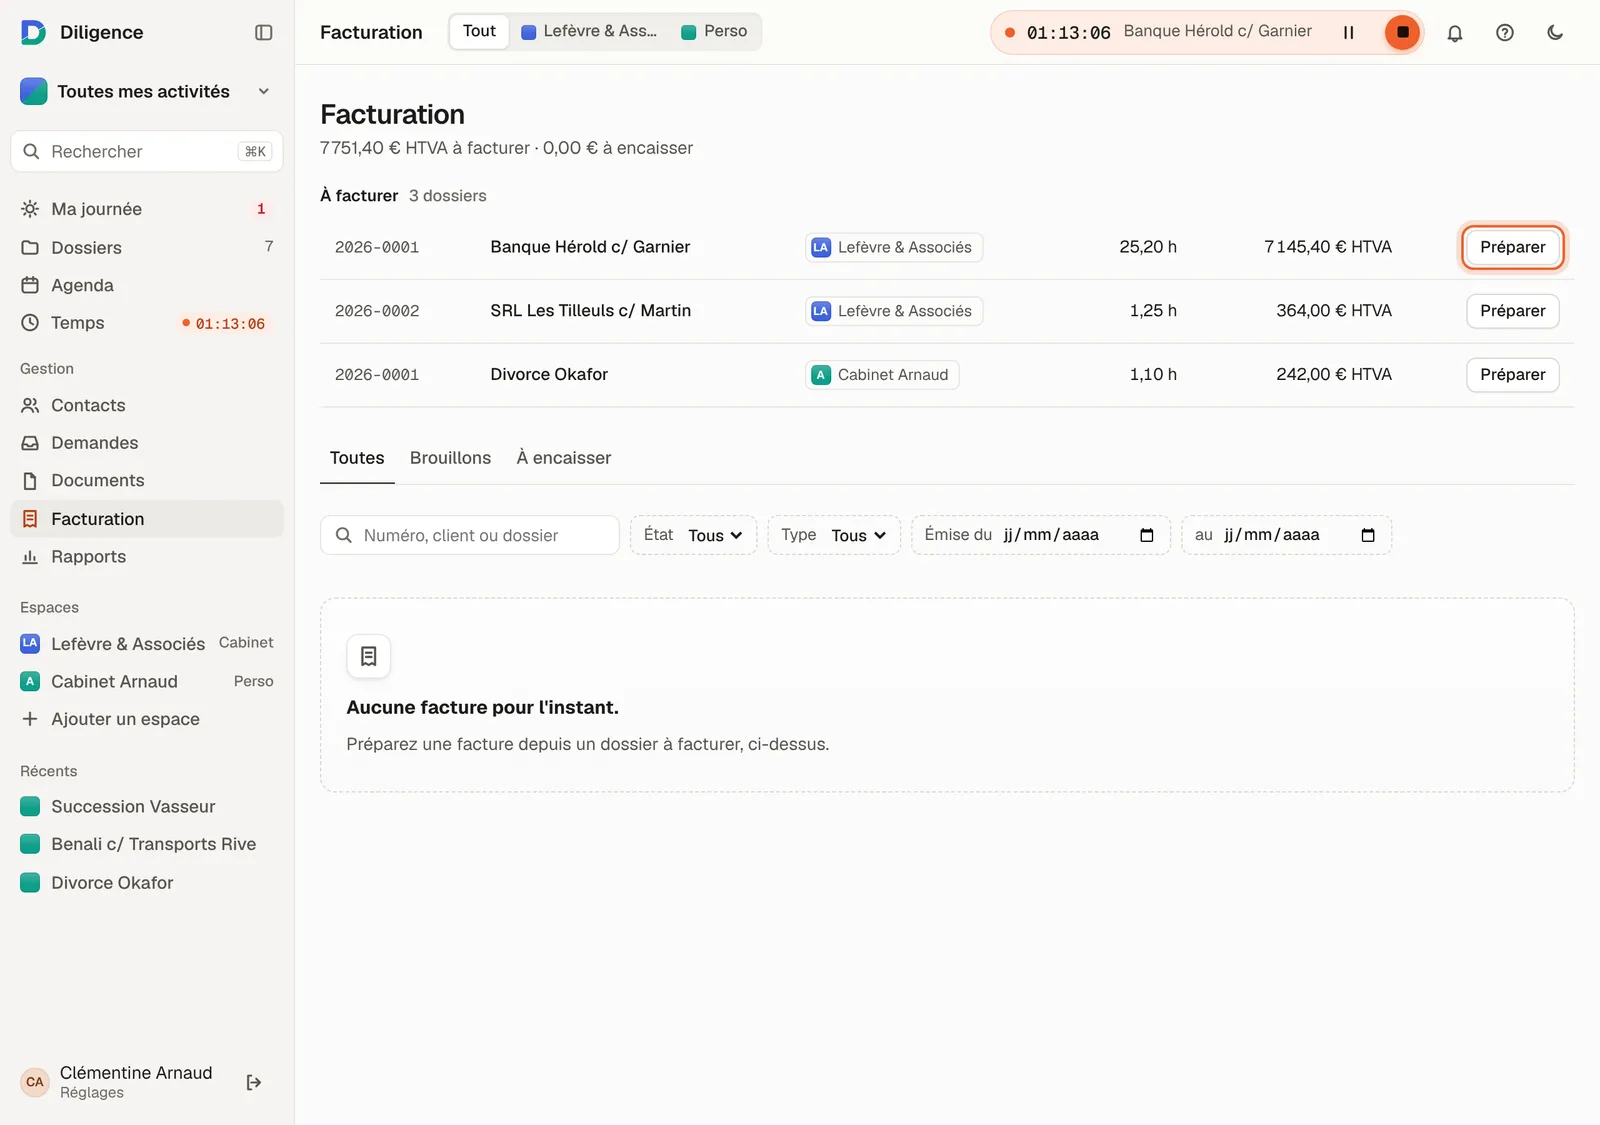Click the logout icon
Viewport: 1600px width, 1125px height.
254,1082
